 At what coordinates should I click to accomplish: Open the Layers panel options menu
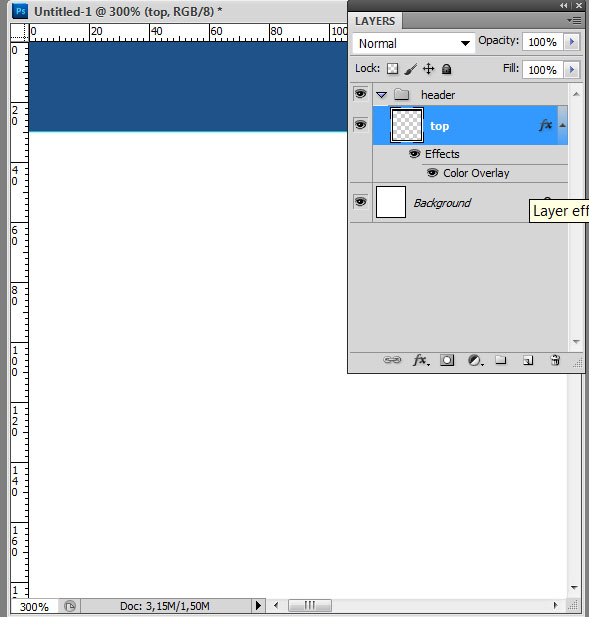coord(574,20)
